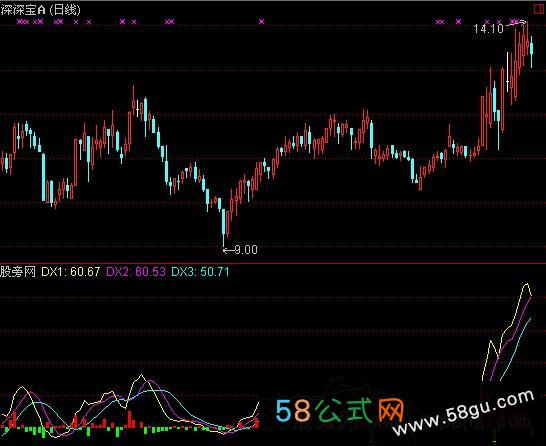Click the 9.00 low price label
546x446 pixels.
(246, 250)
